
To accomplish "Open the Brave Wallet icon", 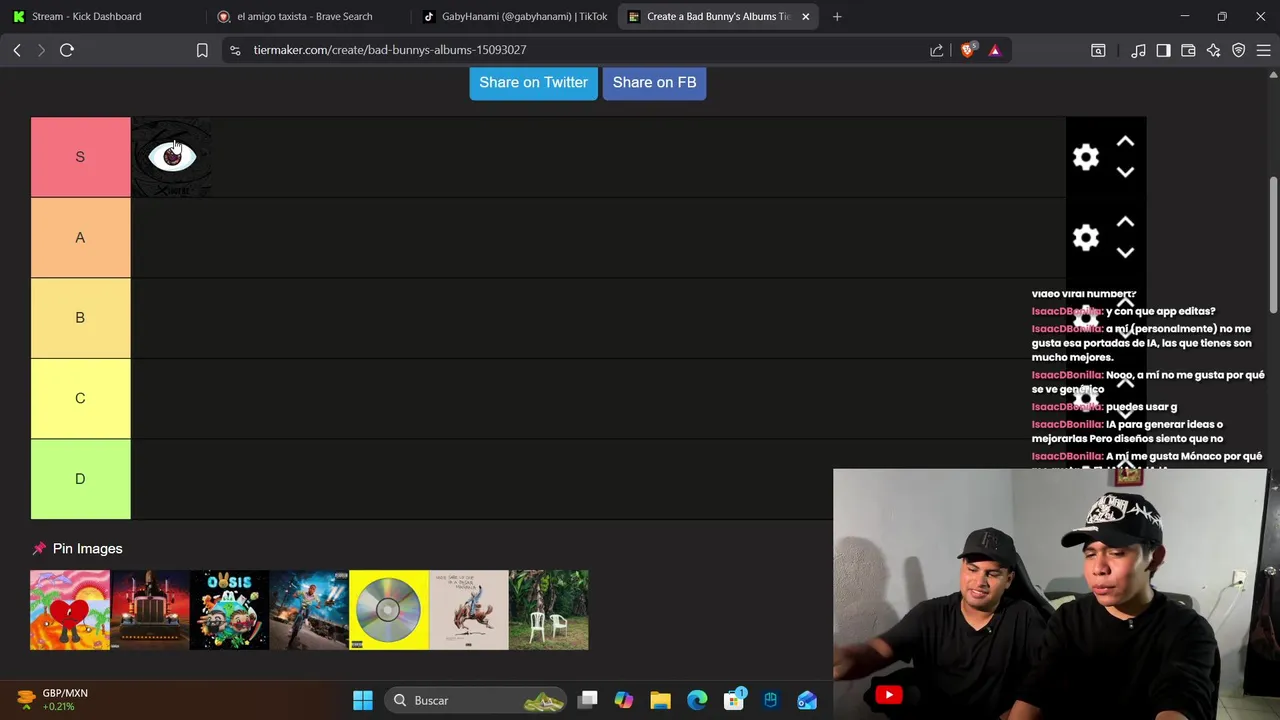I will pyautogui.click(x=1188, y=50).
